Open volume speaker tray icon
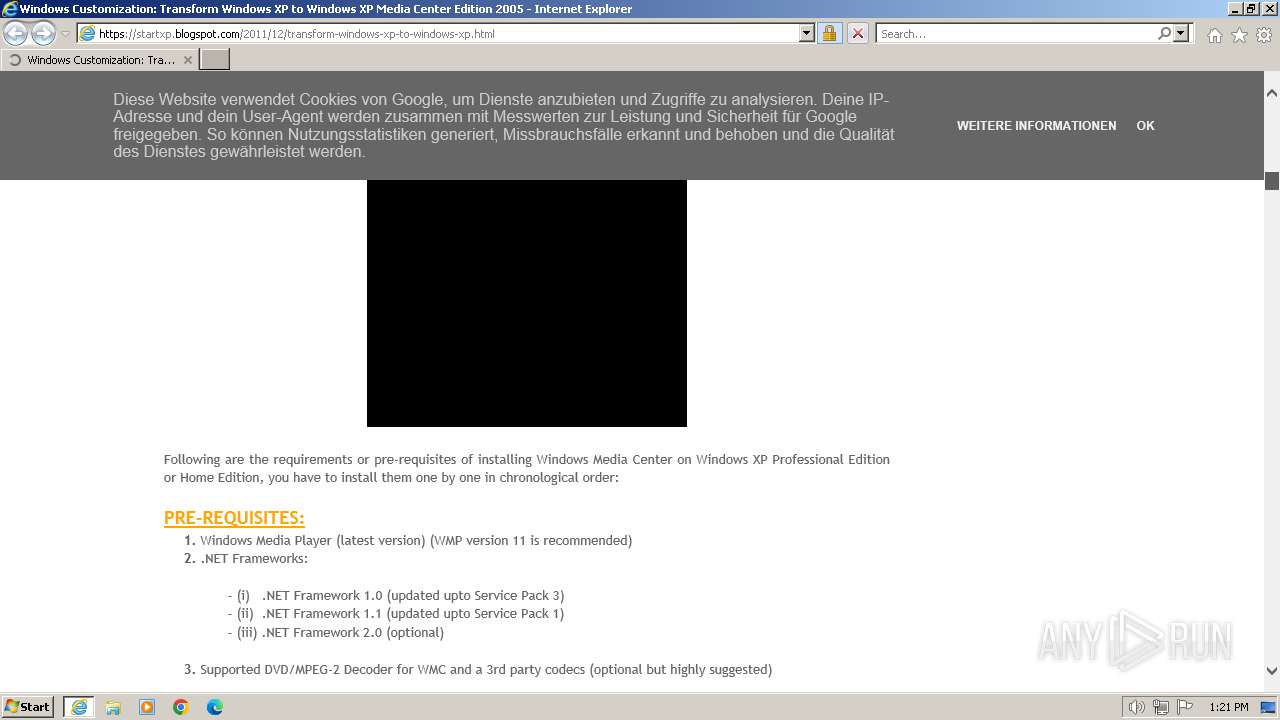Image resolution: width=1280 pixels, height=720 pixels. coord(1137,707)
